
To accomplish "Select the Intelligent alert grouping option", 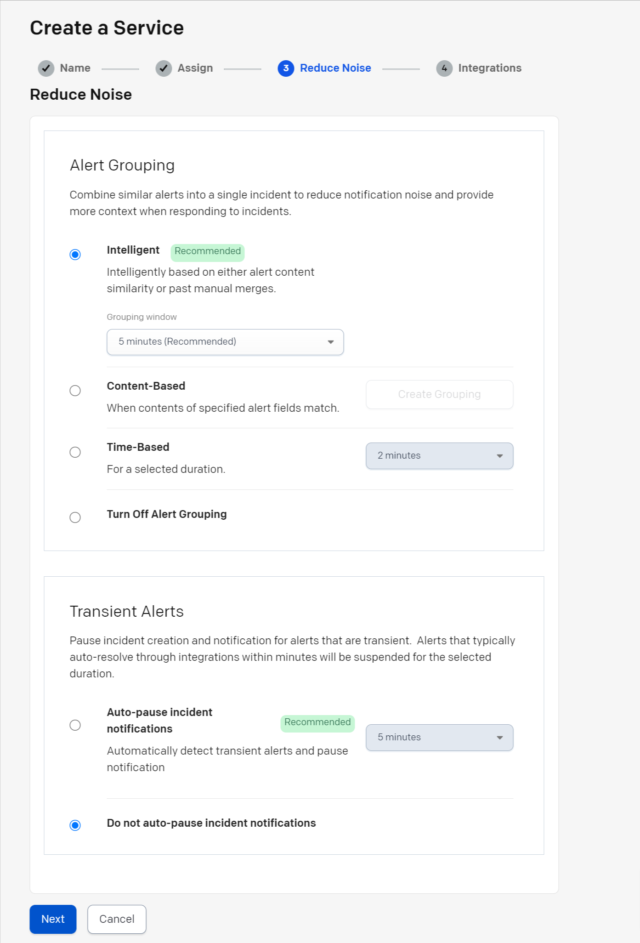I will click(75, 254).
